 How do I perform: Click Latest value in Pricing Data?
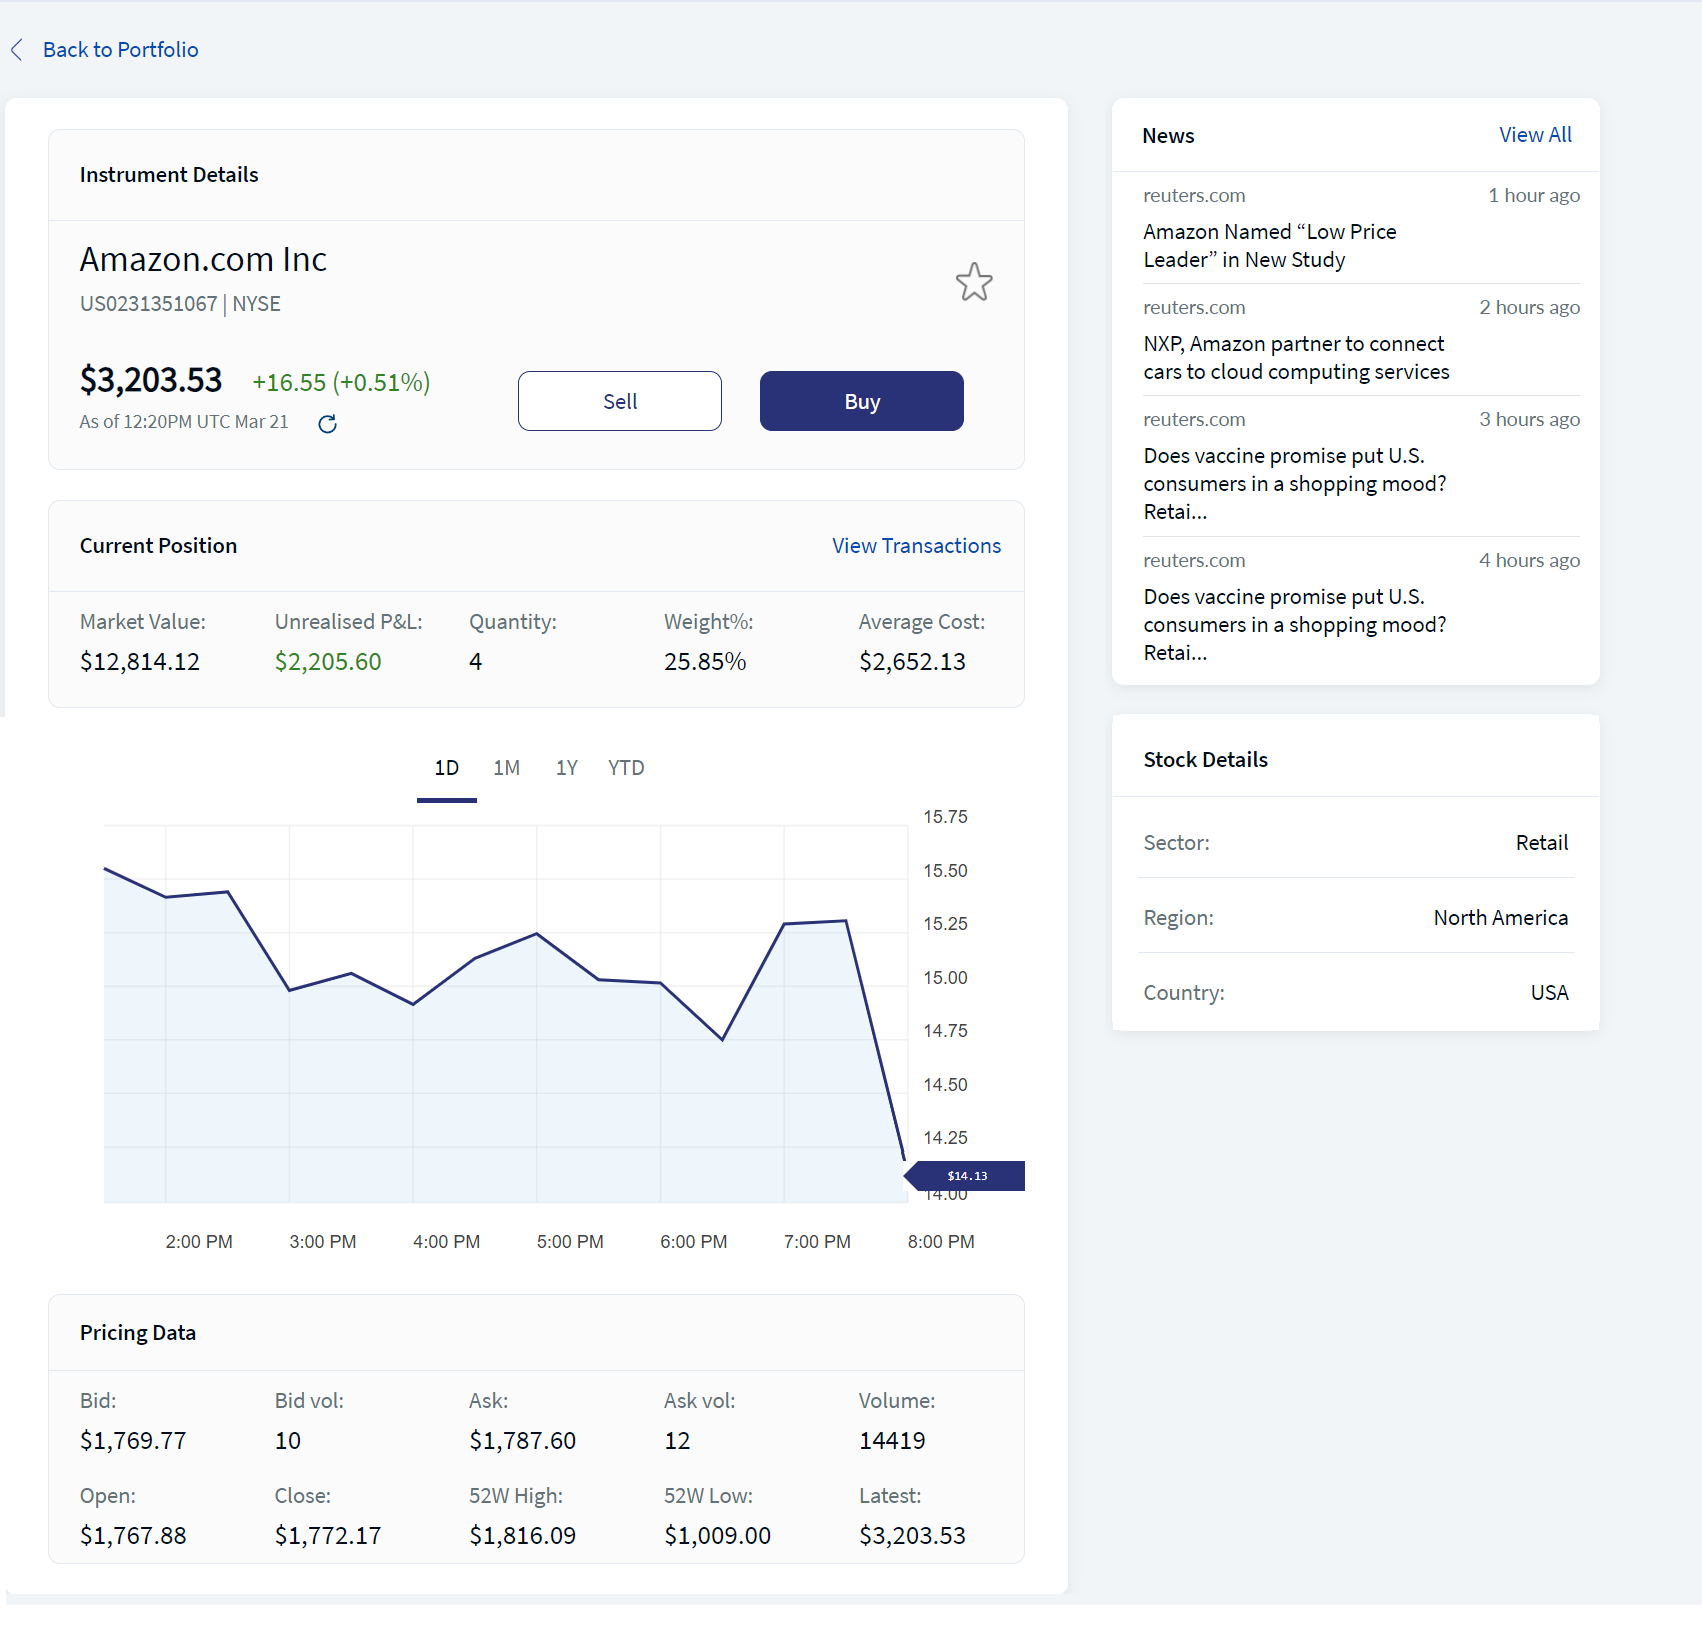(x=912, y=1536)
